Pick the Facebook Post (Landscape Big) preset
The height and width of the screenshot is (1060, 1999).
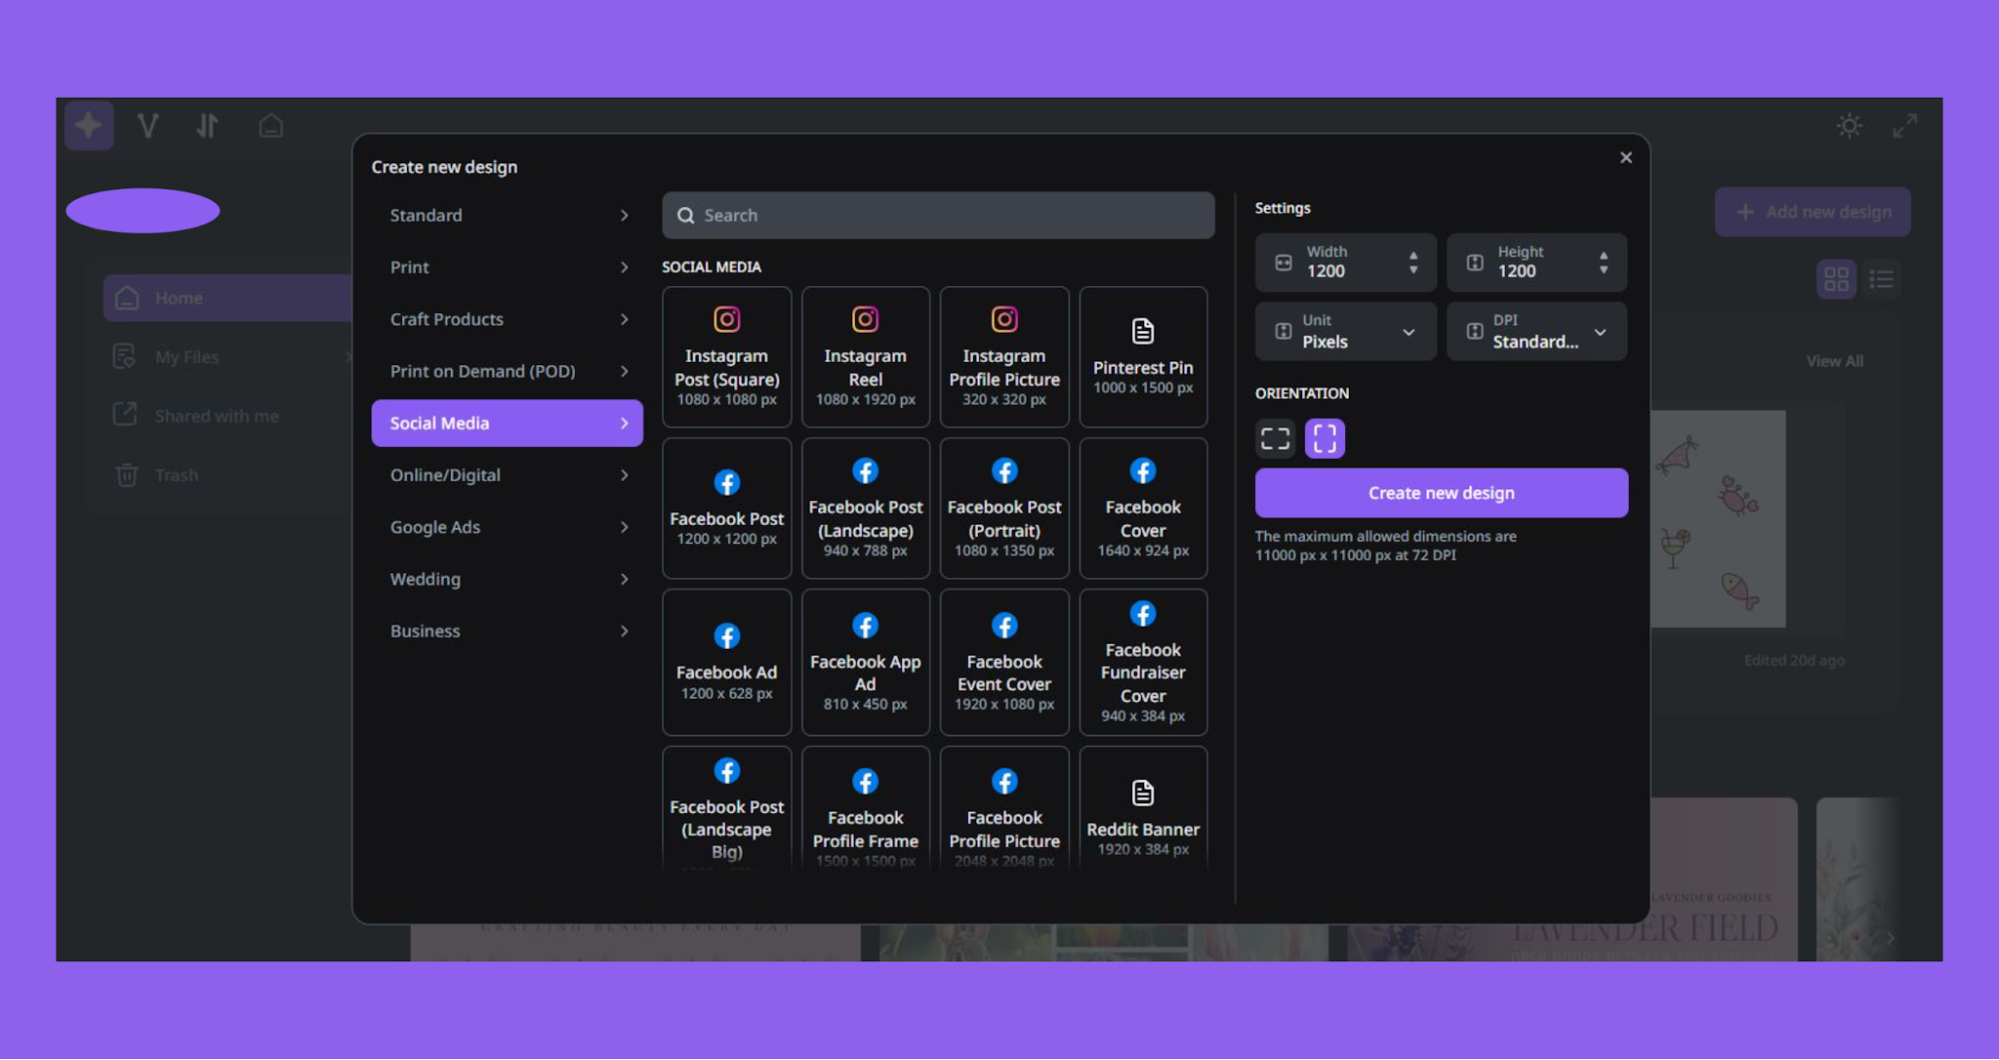click(x=726, y=808)
